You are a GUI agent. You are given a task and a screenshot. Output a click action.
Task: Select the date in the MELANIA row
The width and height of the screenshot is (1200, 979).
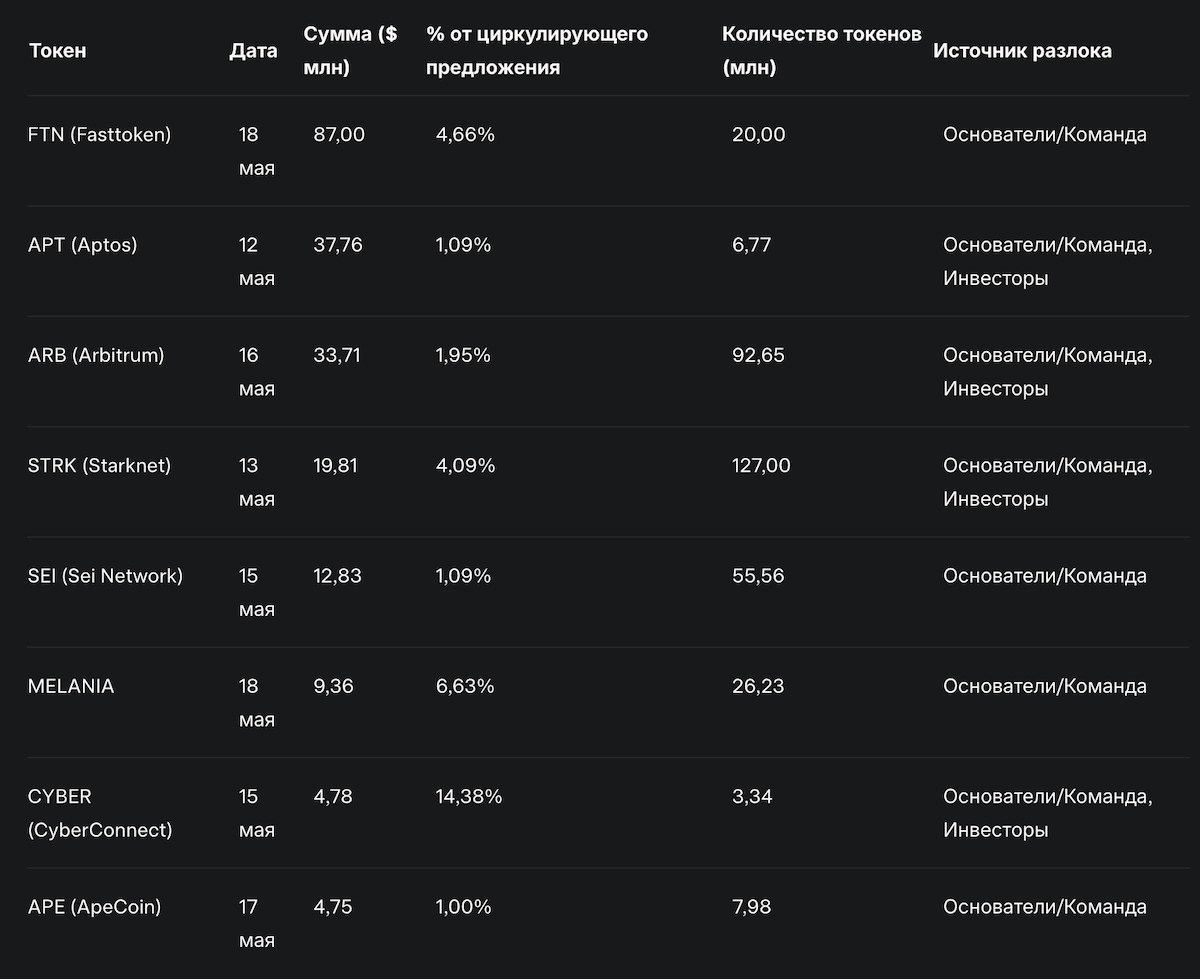[257, 702]
